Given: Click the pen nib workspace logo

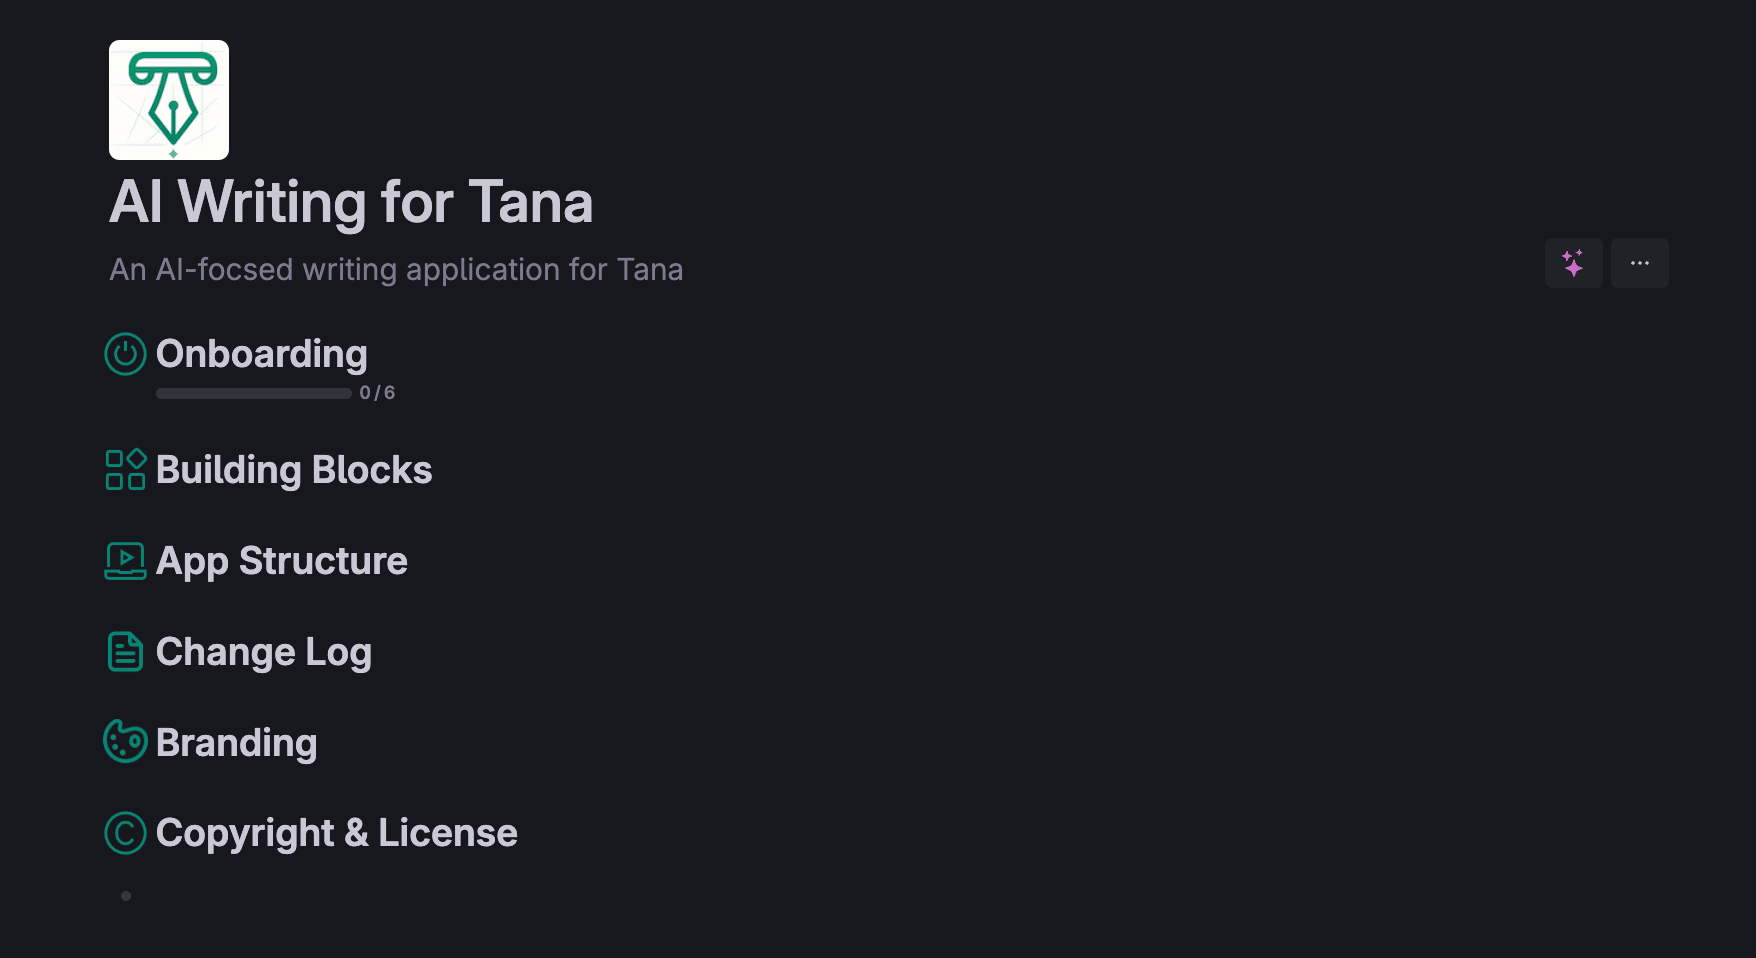Looking at the screenshot, I should click(168, 99).
